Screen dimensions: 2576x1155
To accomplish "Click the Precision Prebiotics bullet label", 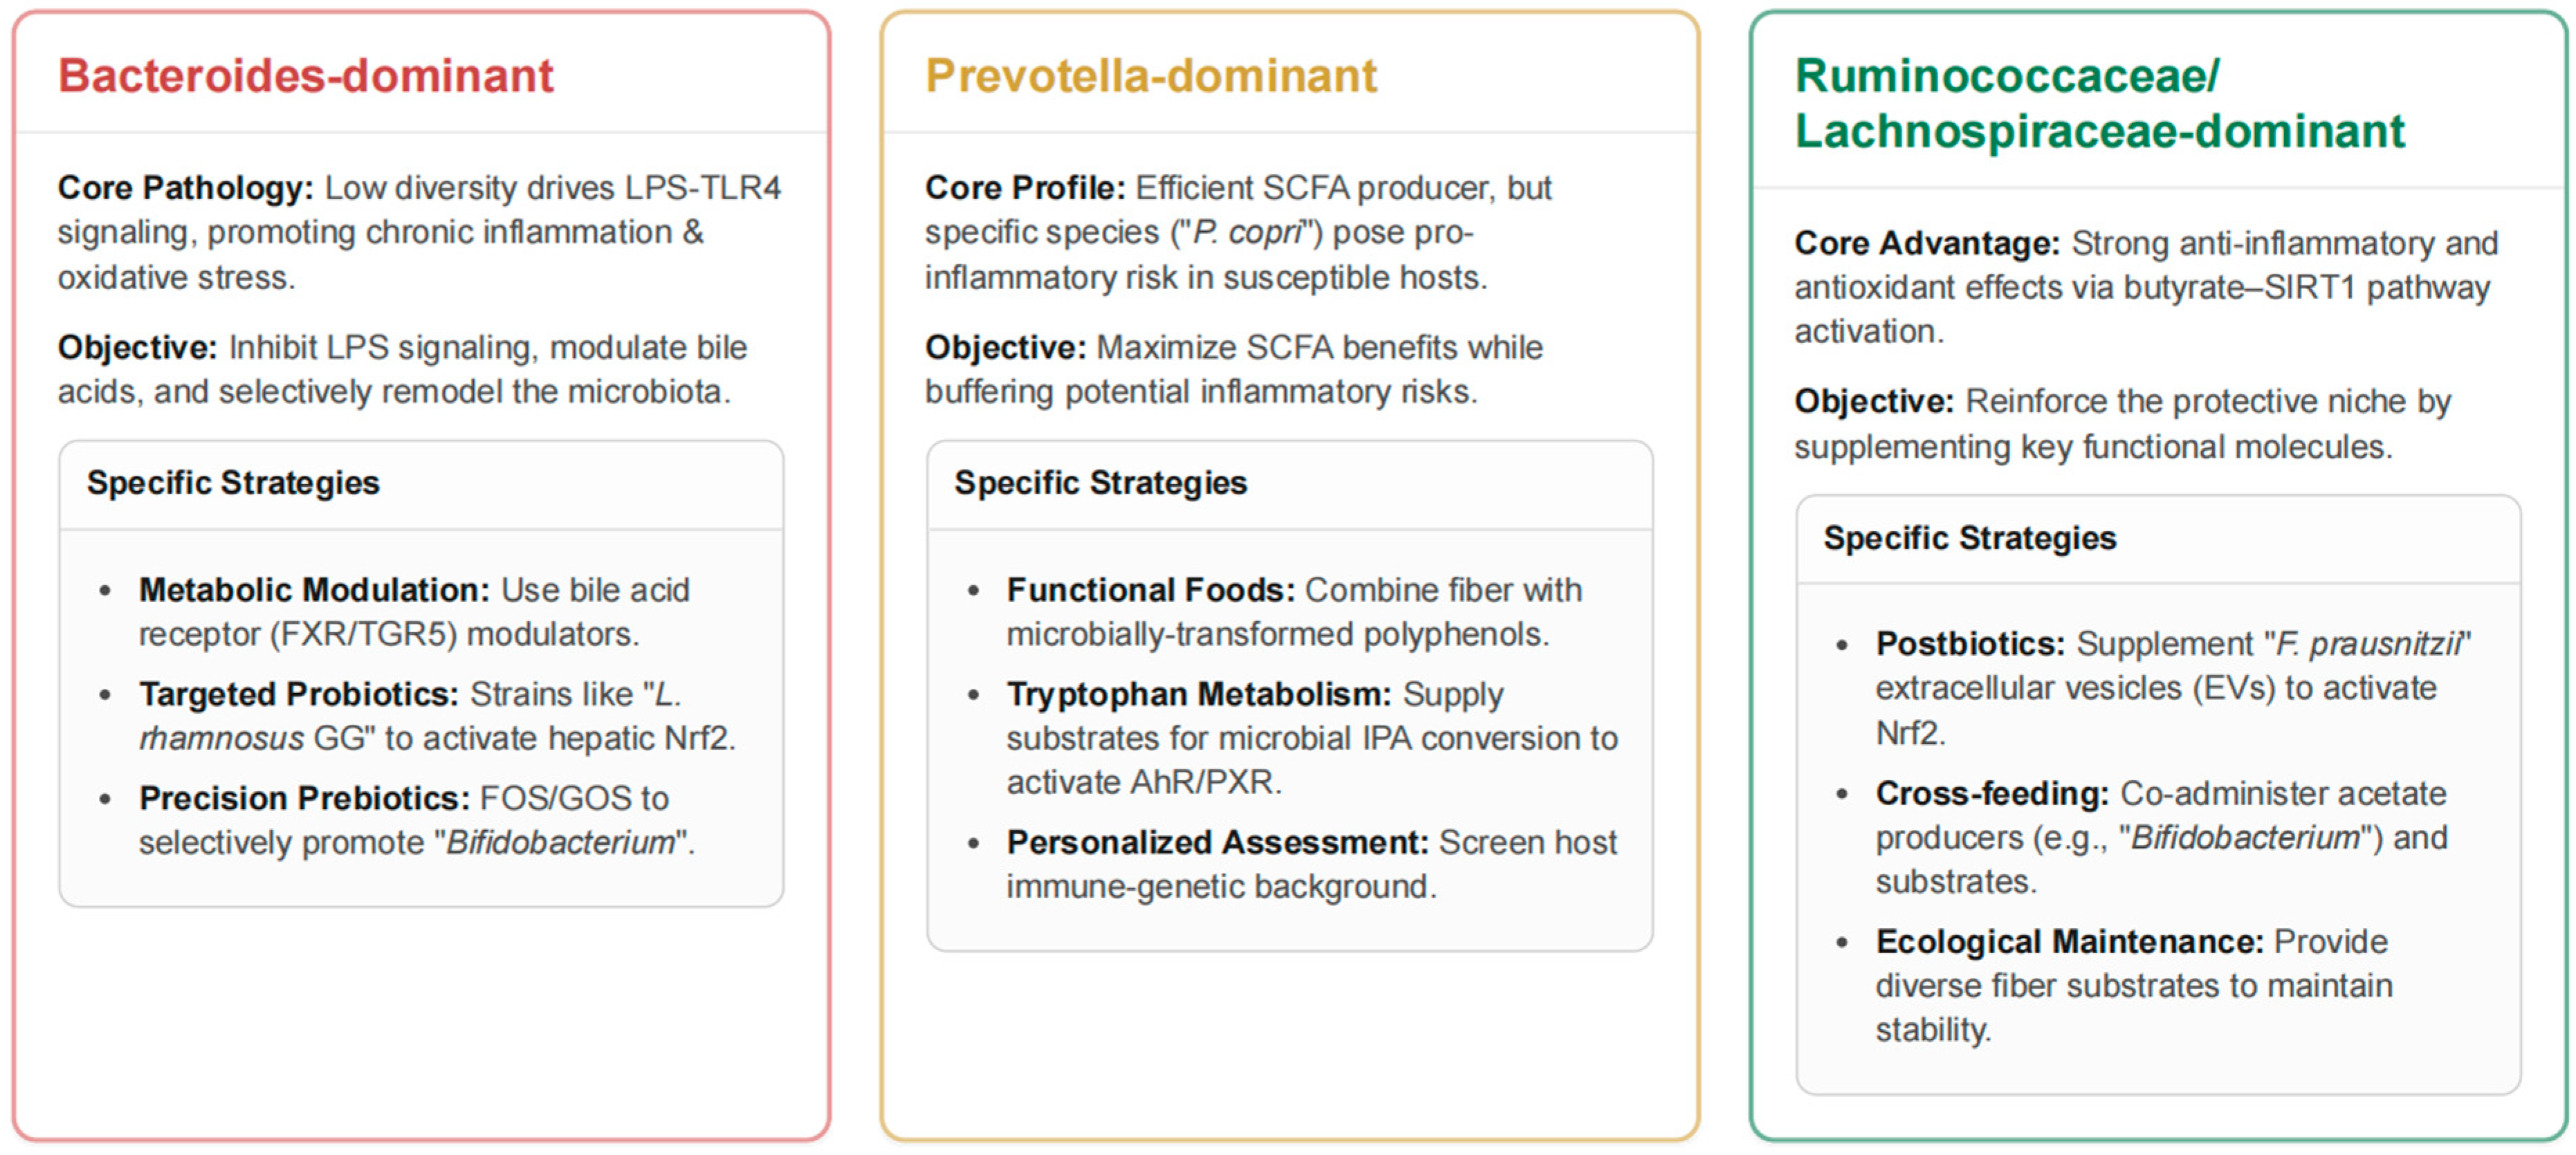I will coord(304,798).
